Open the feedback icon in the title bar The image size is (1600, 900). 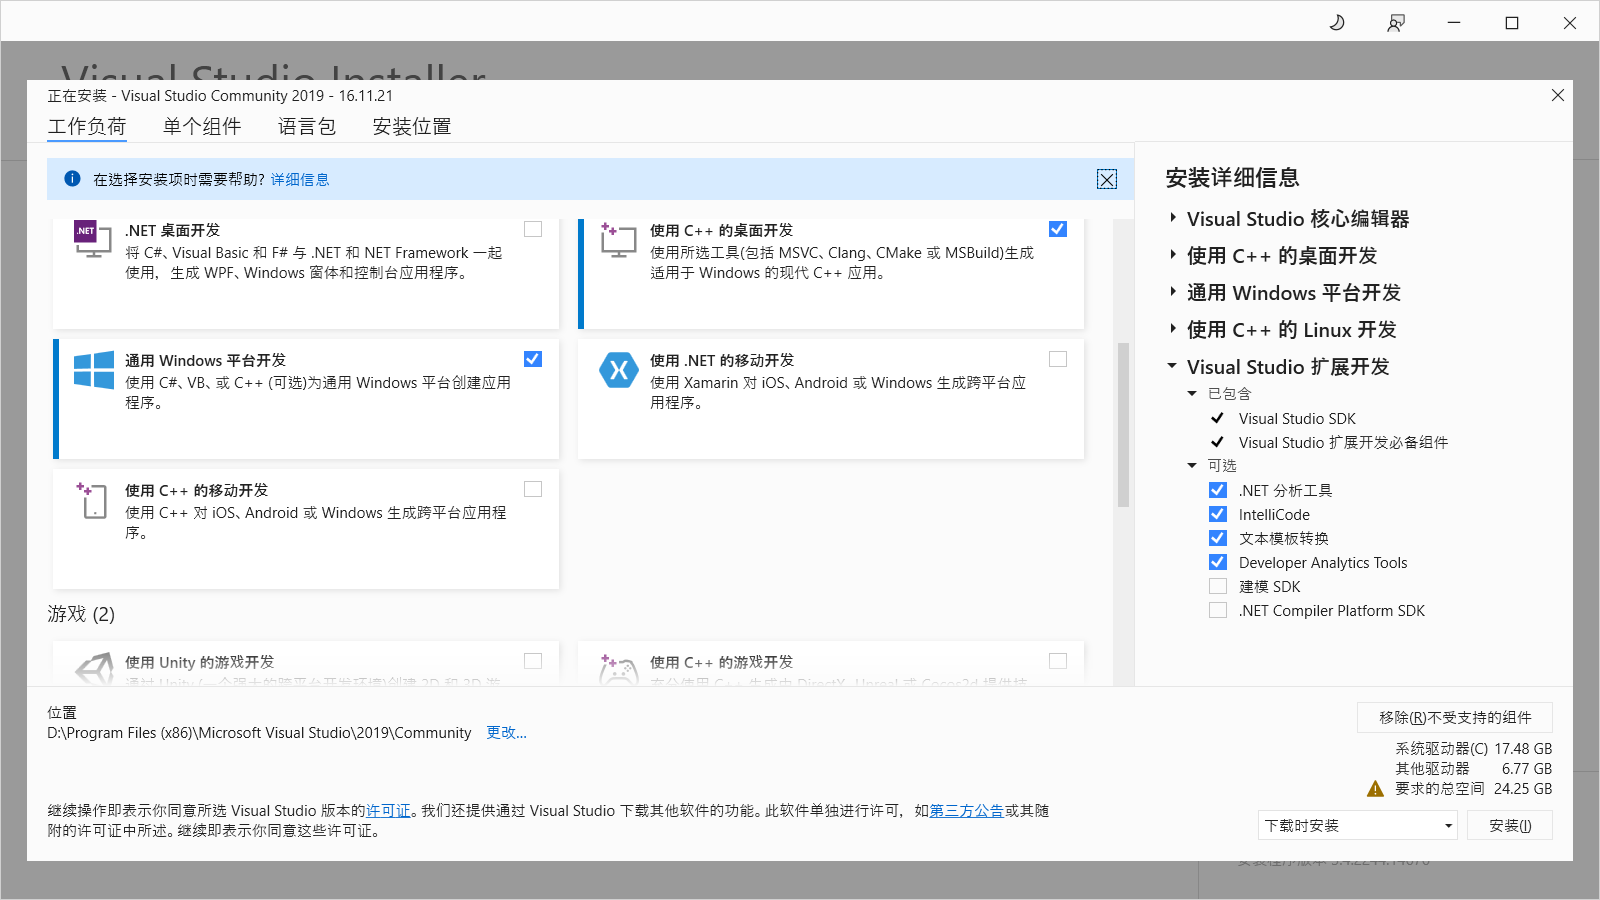pyautogui.click(x=1396, y=21)
